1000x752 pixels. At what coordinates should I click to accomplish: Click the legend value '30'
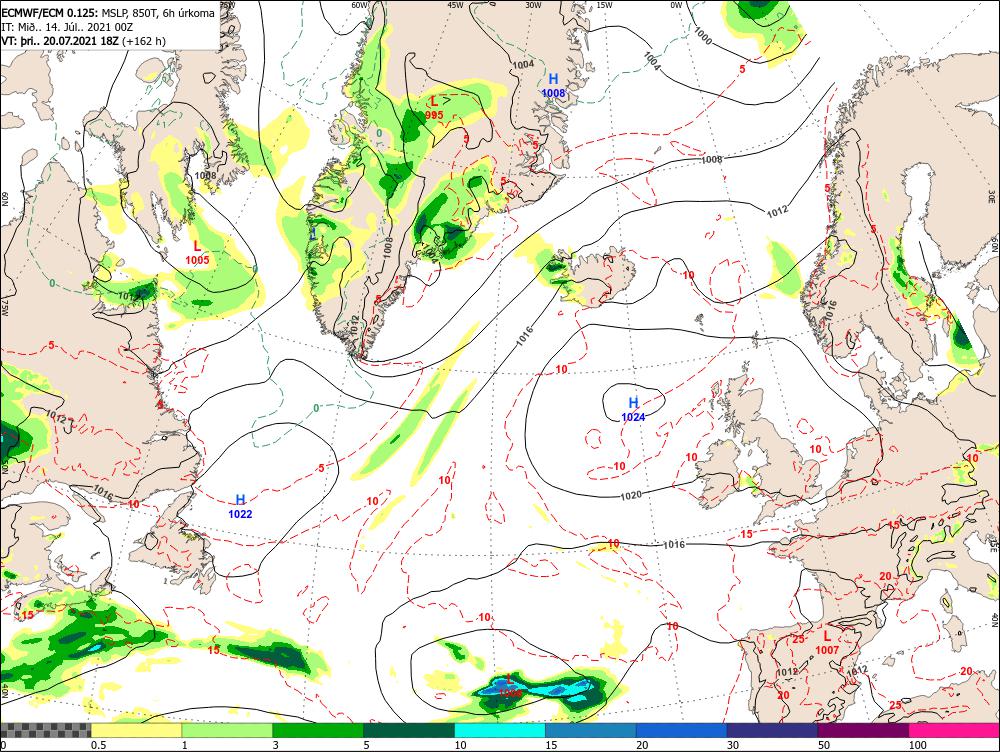click(733, 745)
